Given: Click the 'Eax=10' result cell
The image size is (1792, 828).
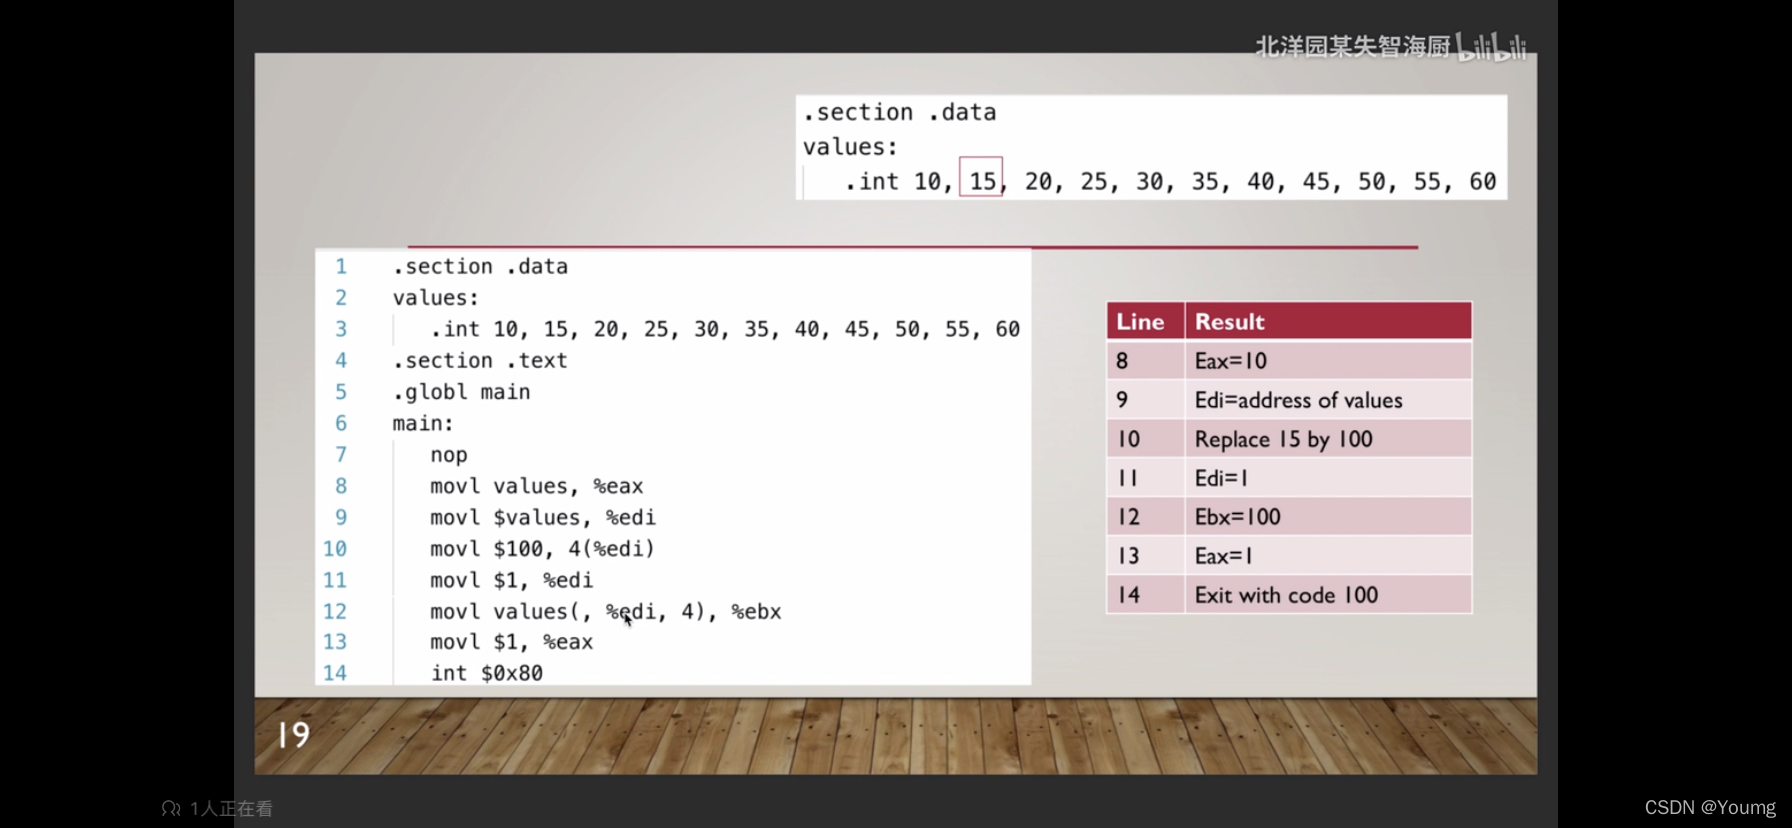Looking at the screenshot, I should (1328, 361).
